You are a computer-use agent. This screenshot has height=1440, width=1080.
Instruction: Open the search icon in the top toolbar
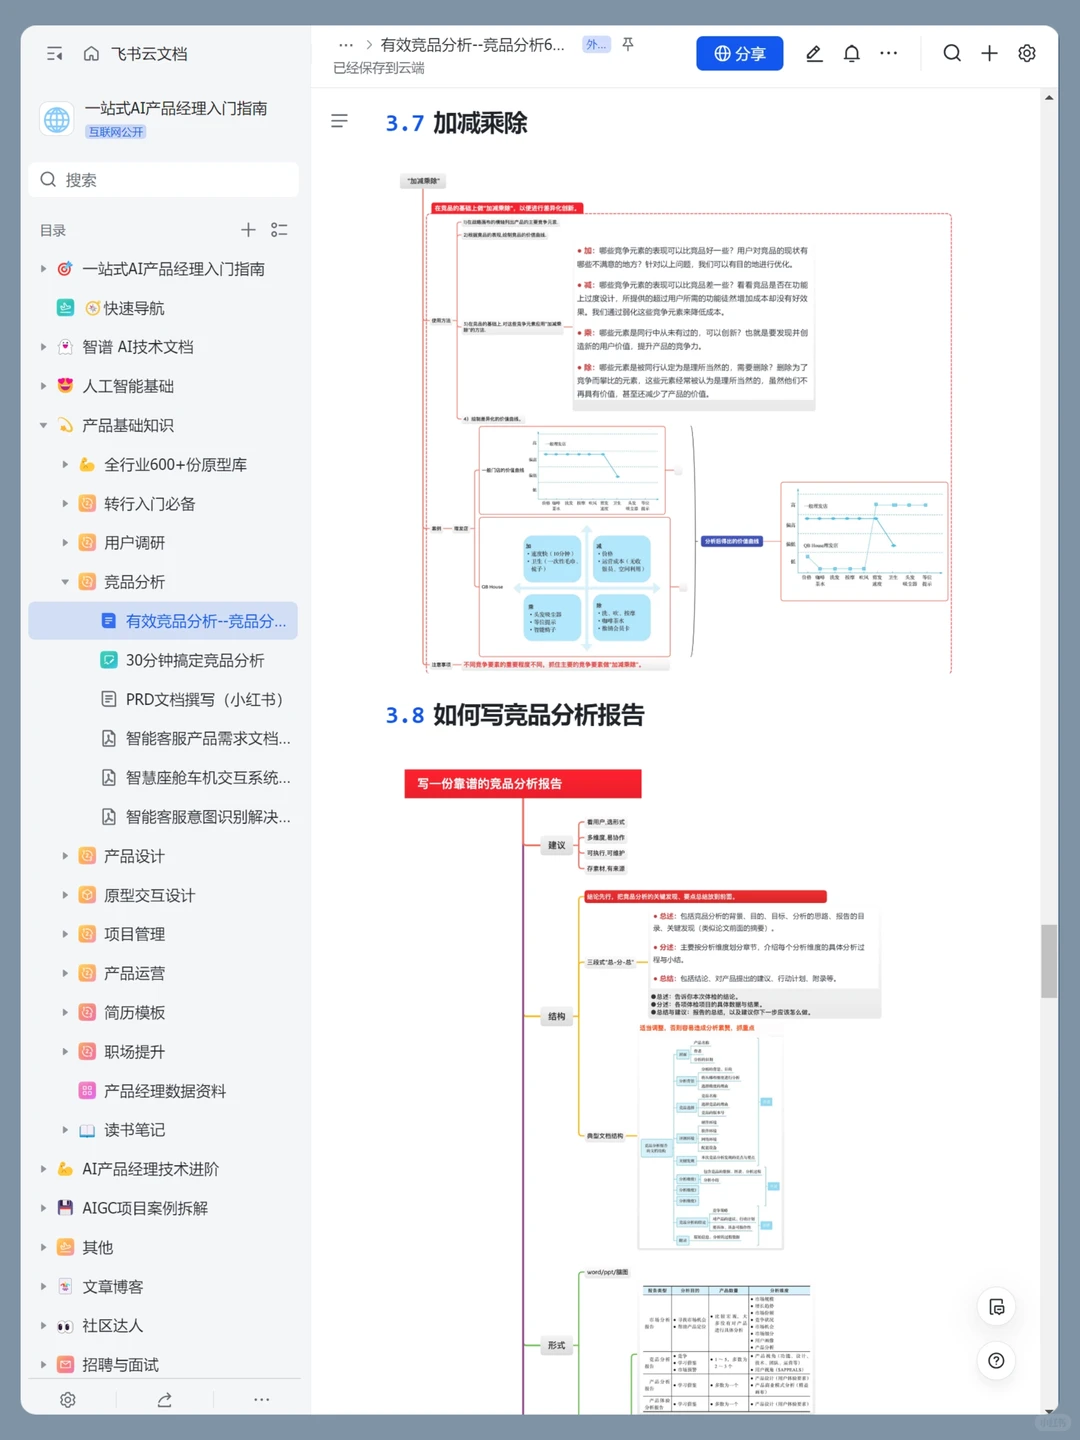tap(951, 53)
